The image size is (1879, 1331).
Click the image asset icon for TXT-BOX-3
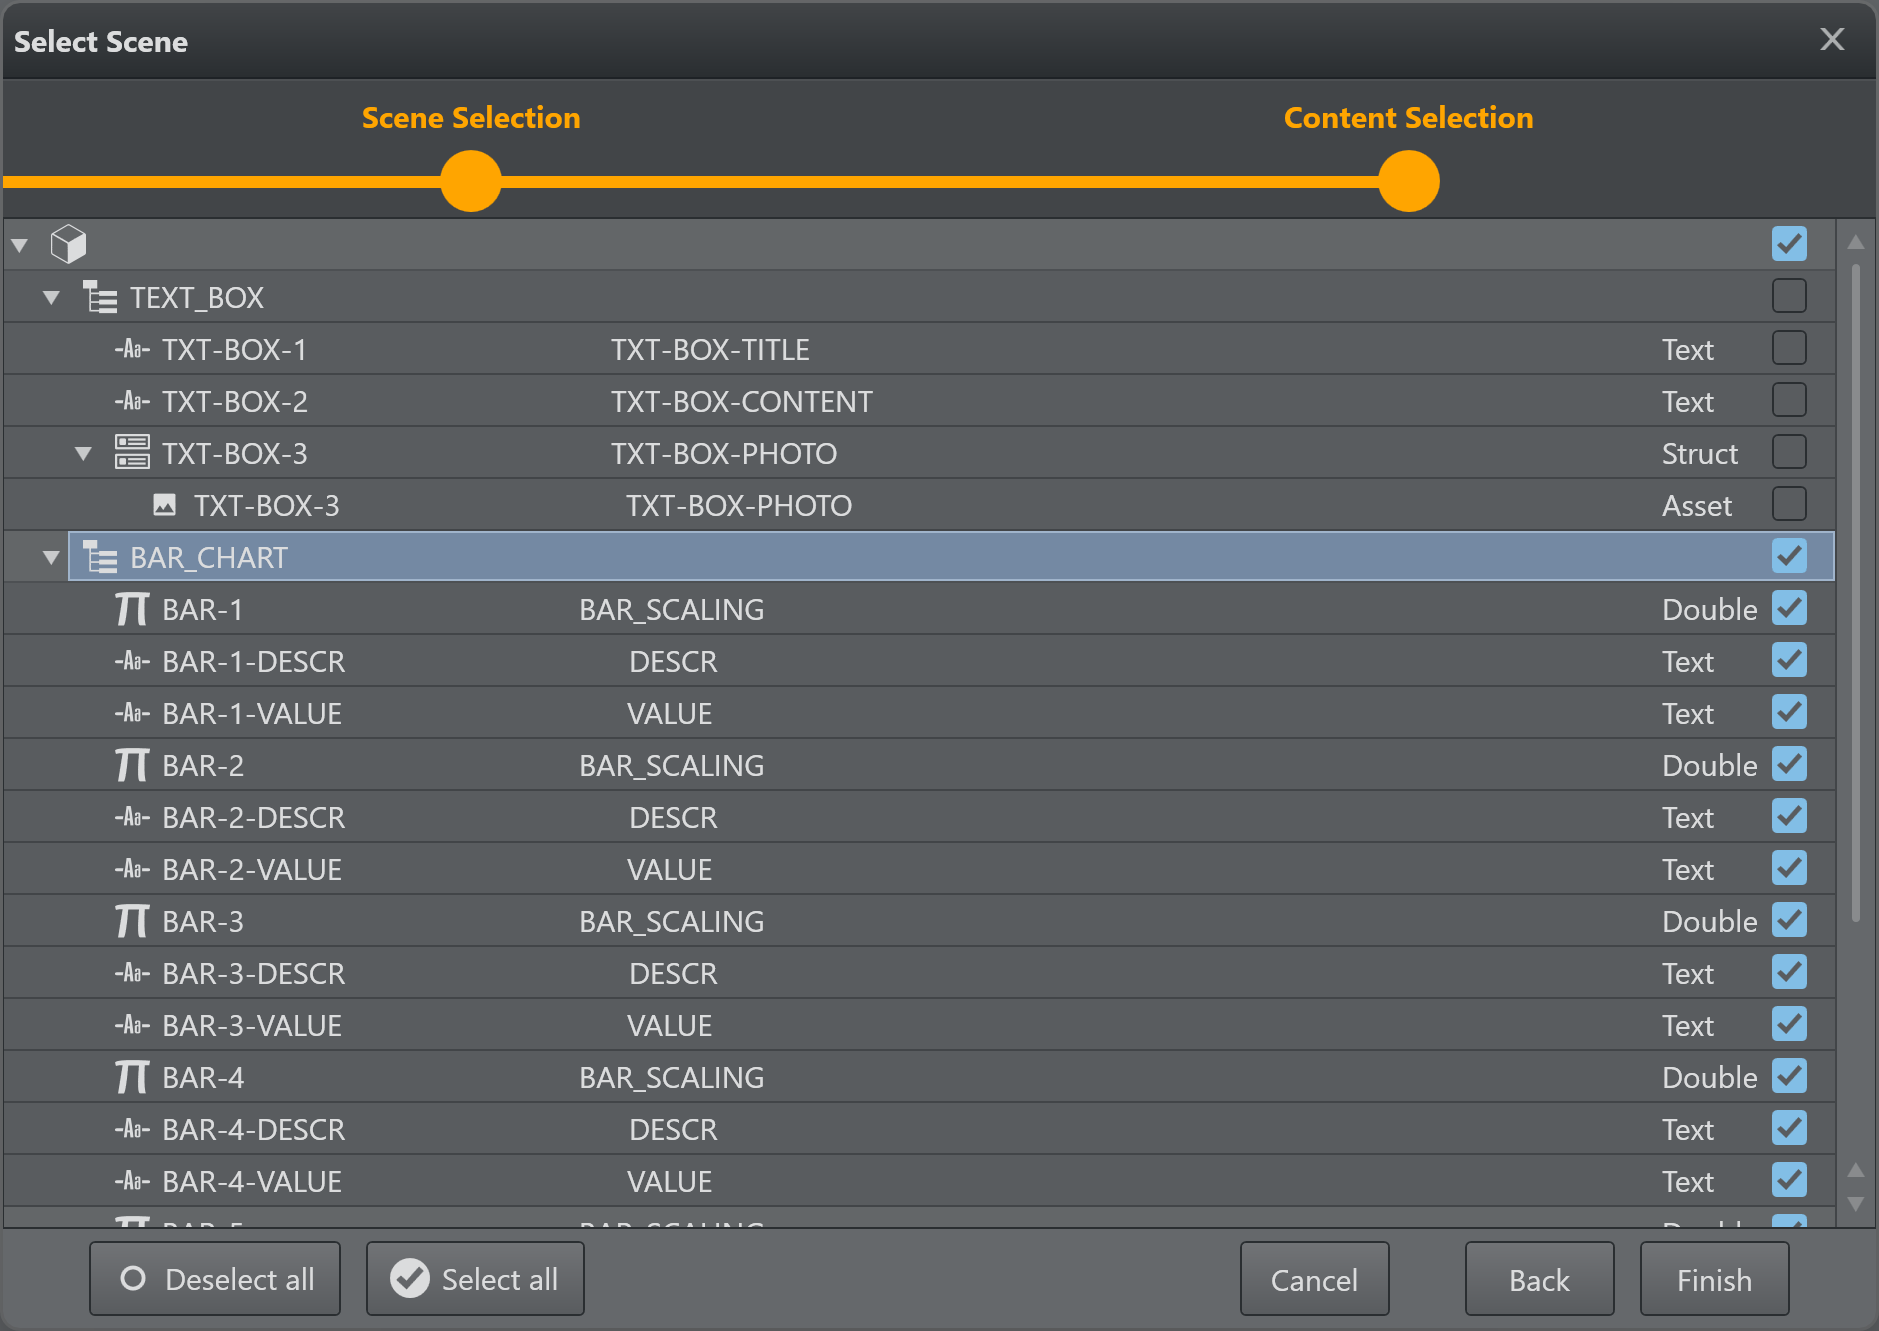[164, 505]
